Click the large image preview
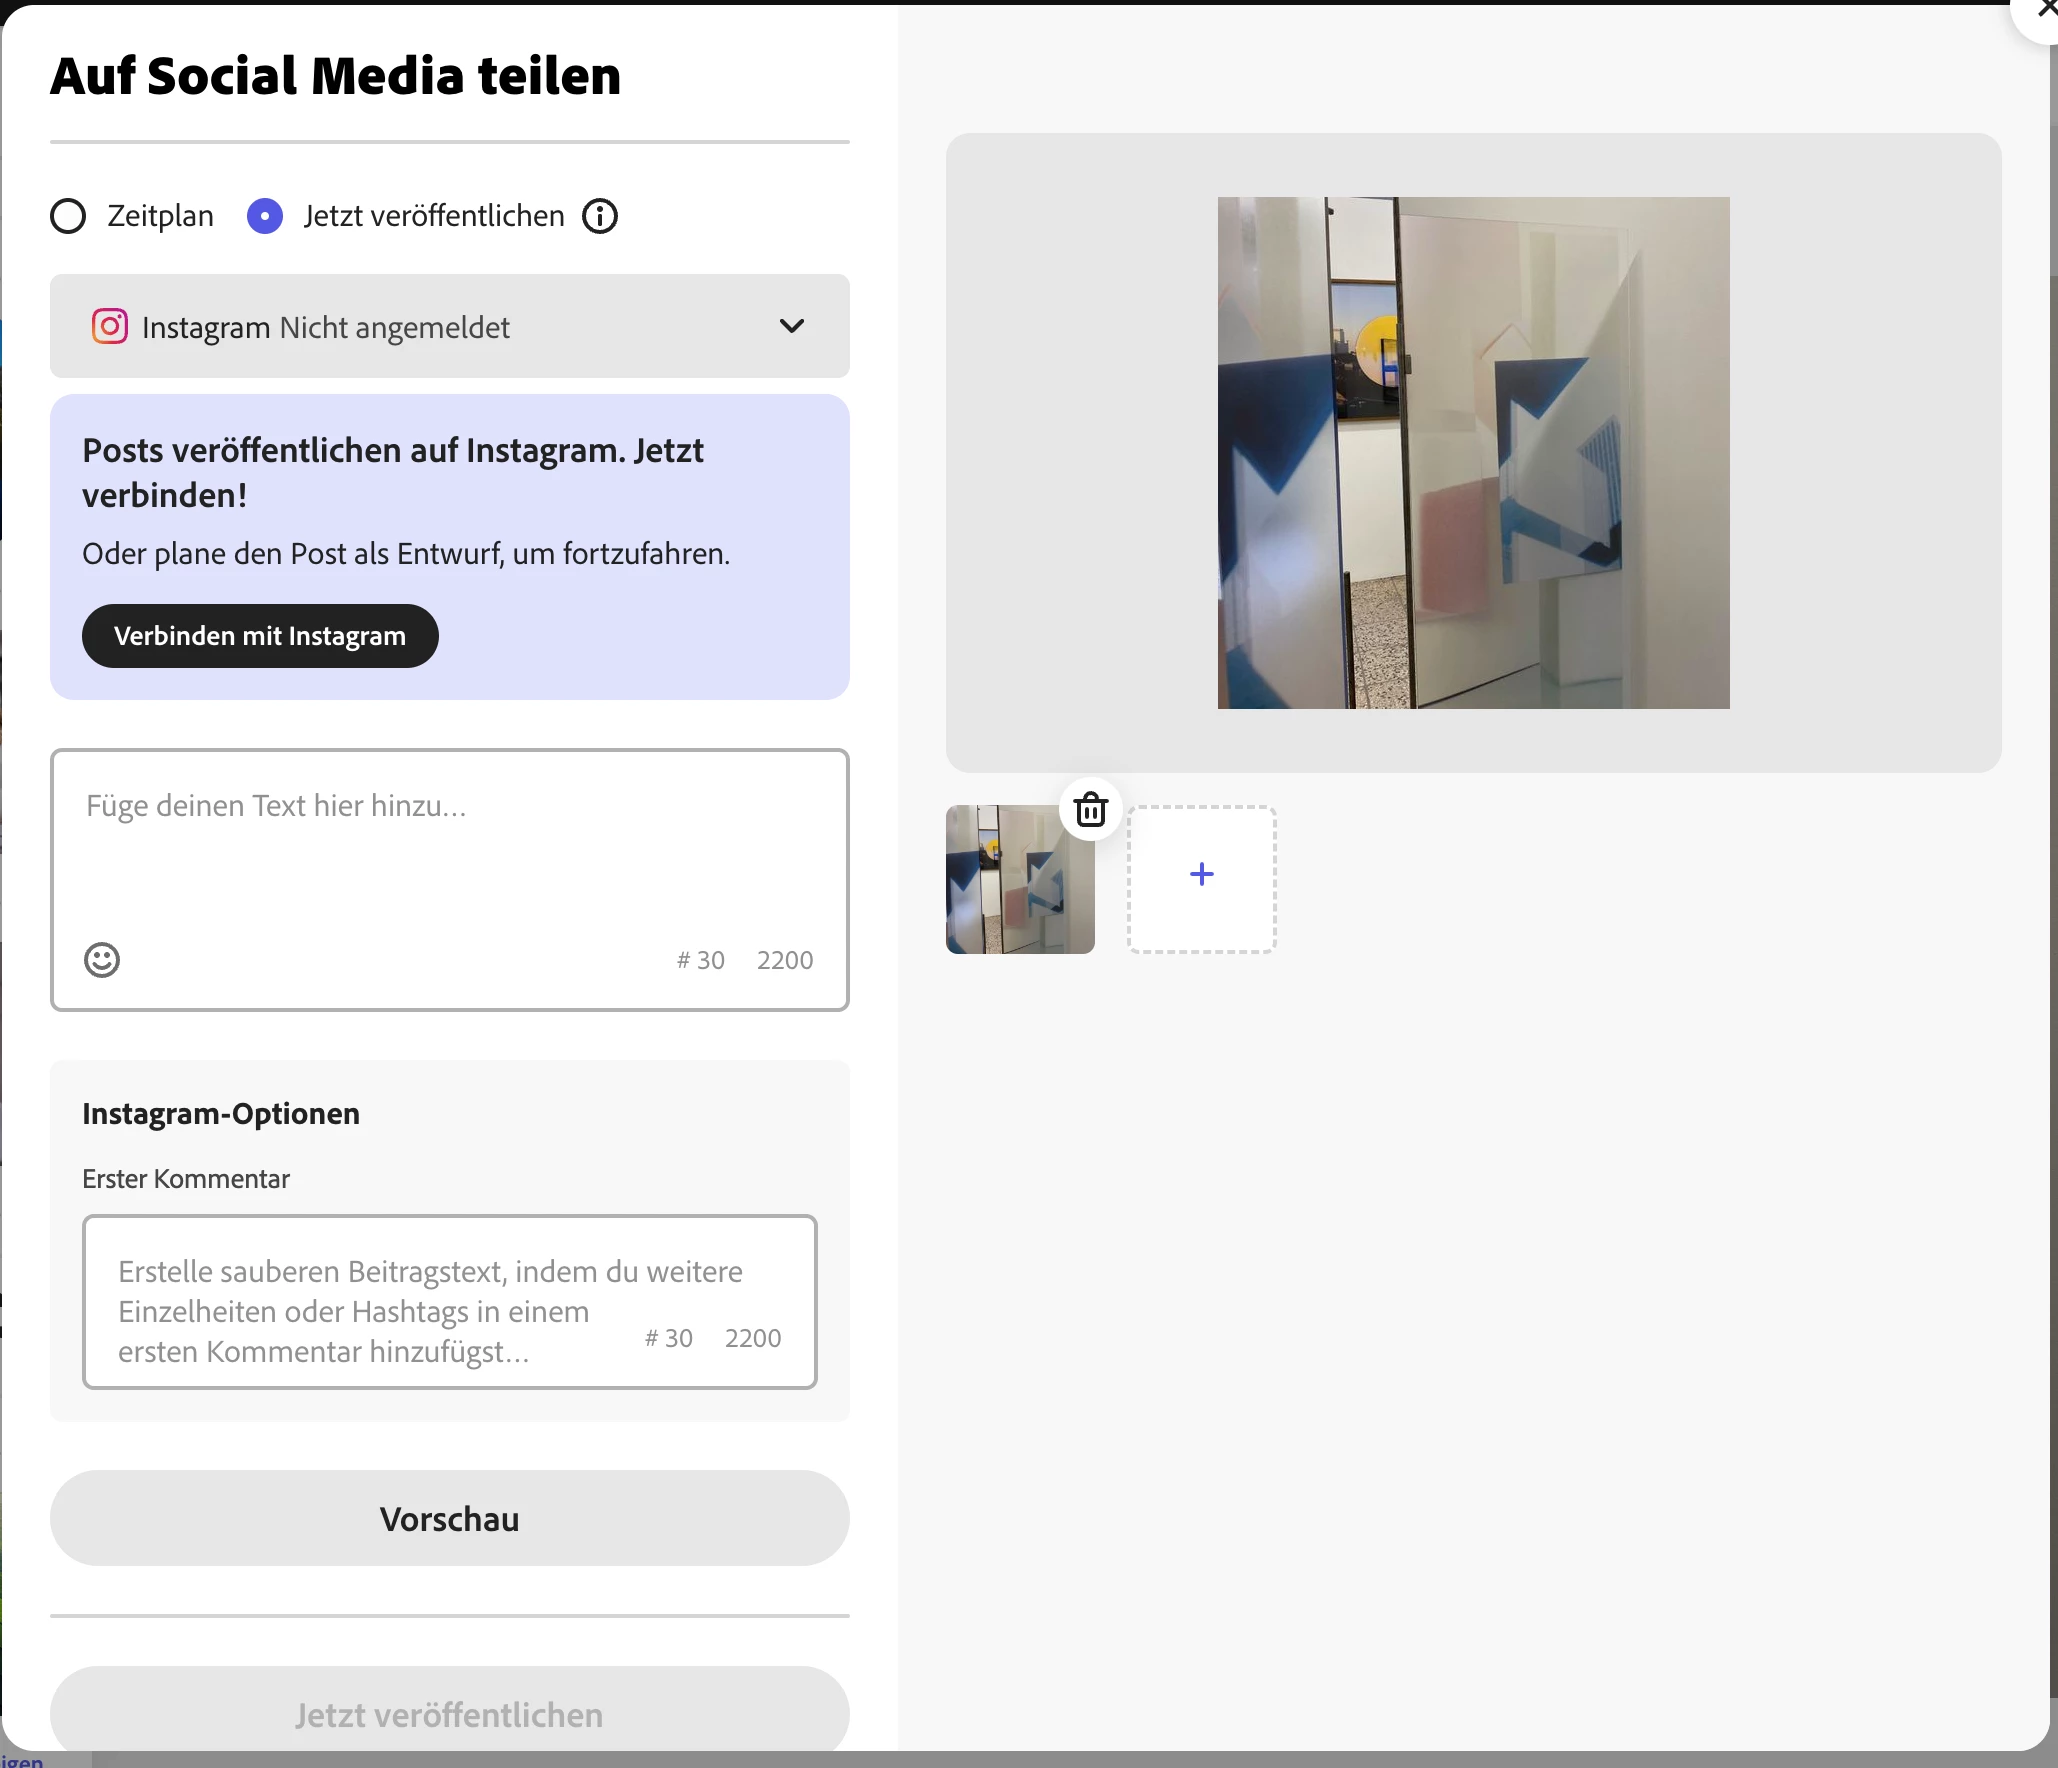This screenshot has width=2058, height=1768. (1472, 452)
